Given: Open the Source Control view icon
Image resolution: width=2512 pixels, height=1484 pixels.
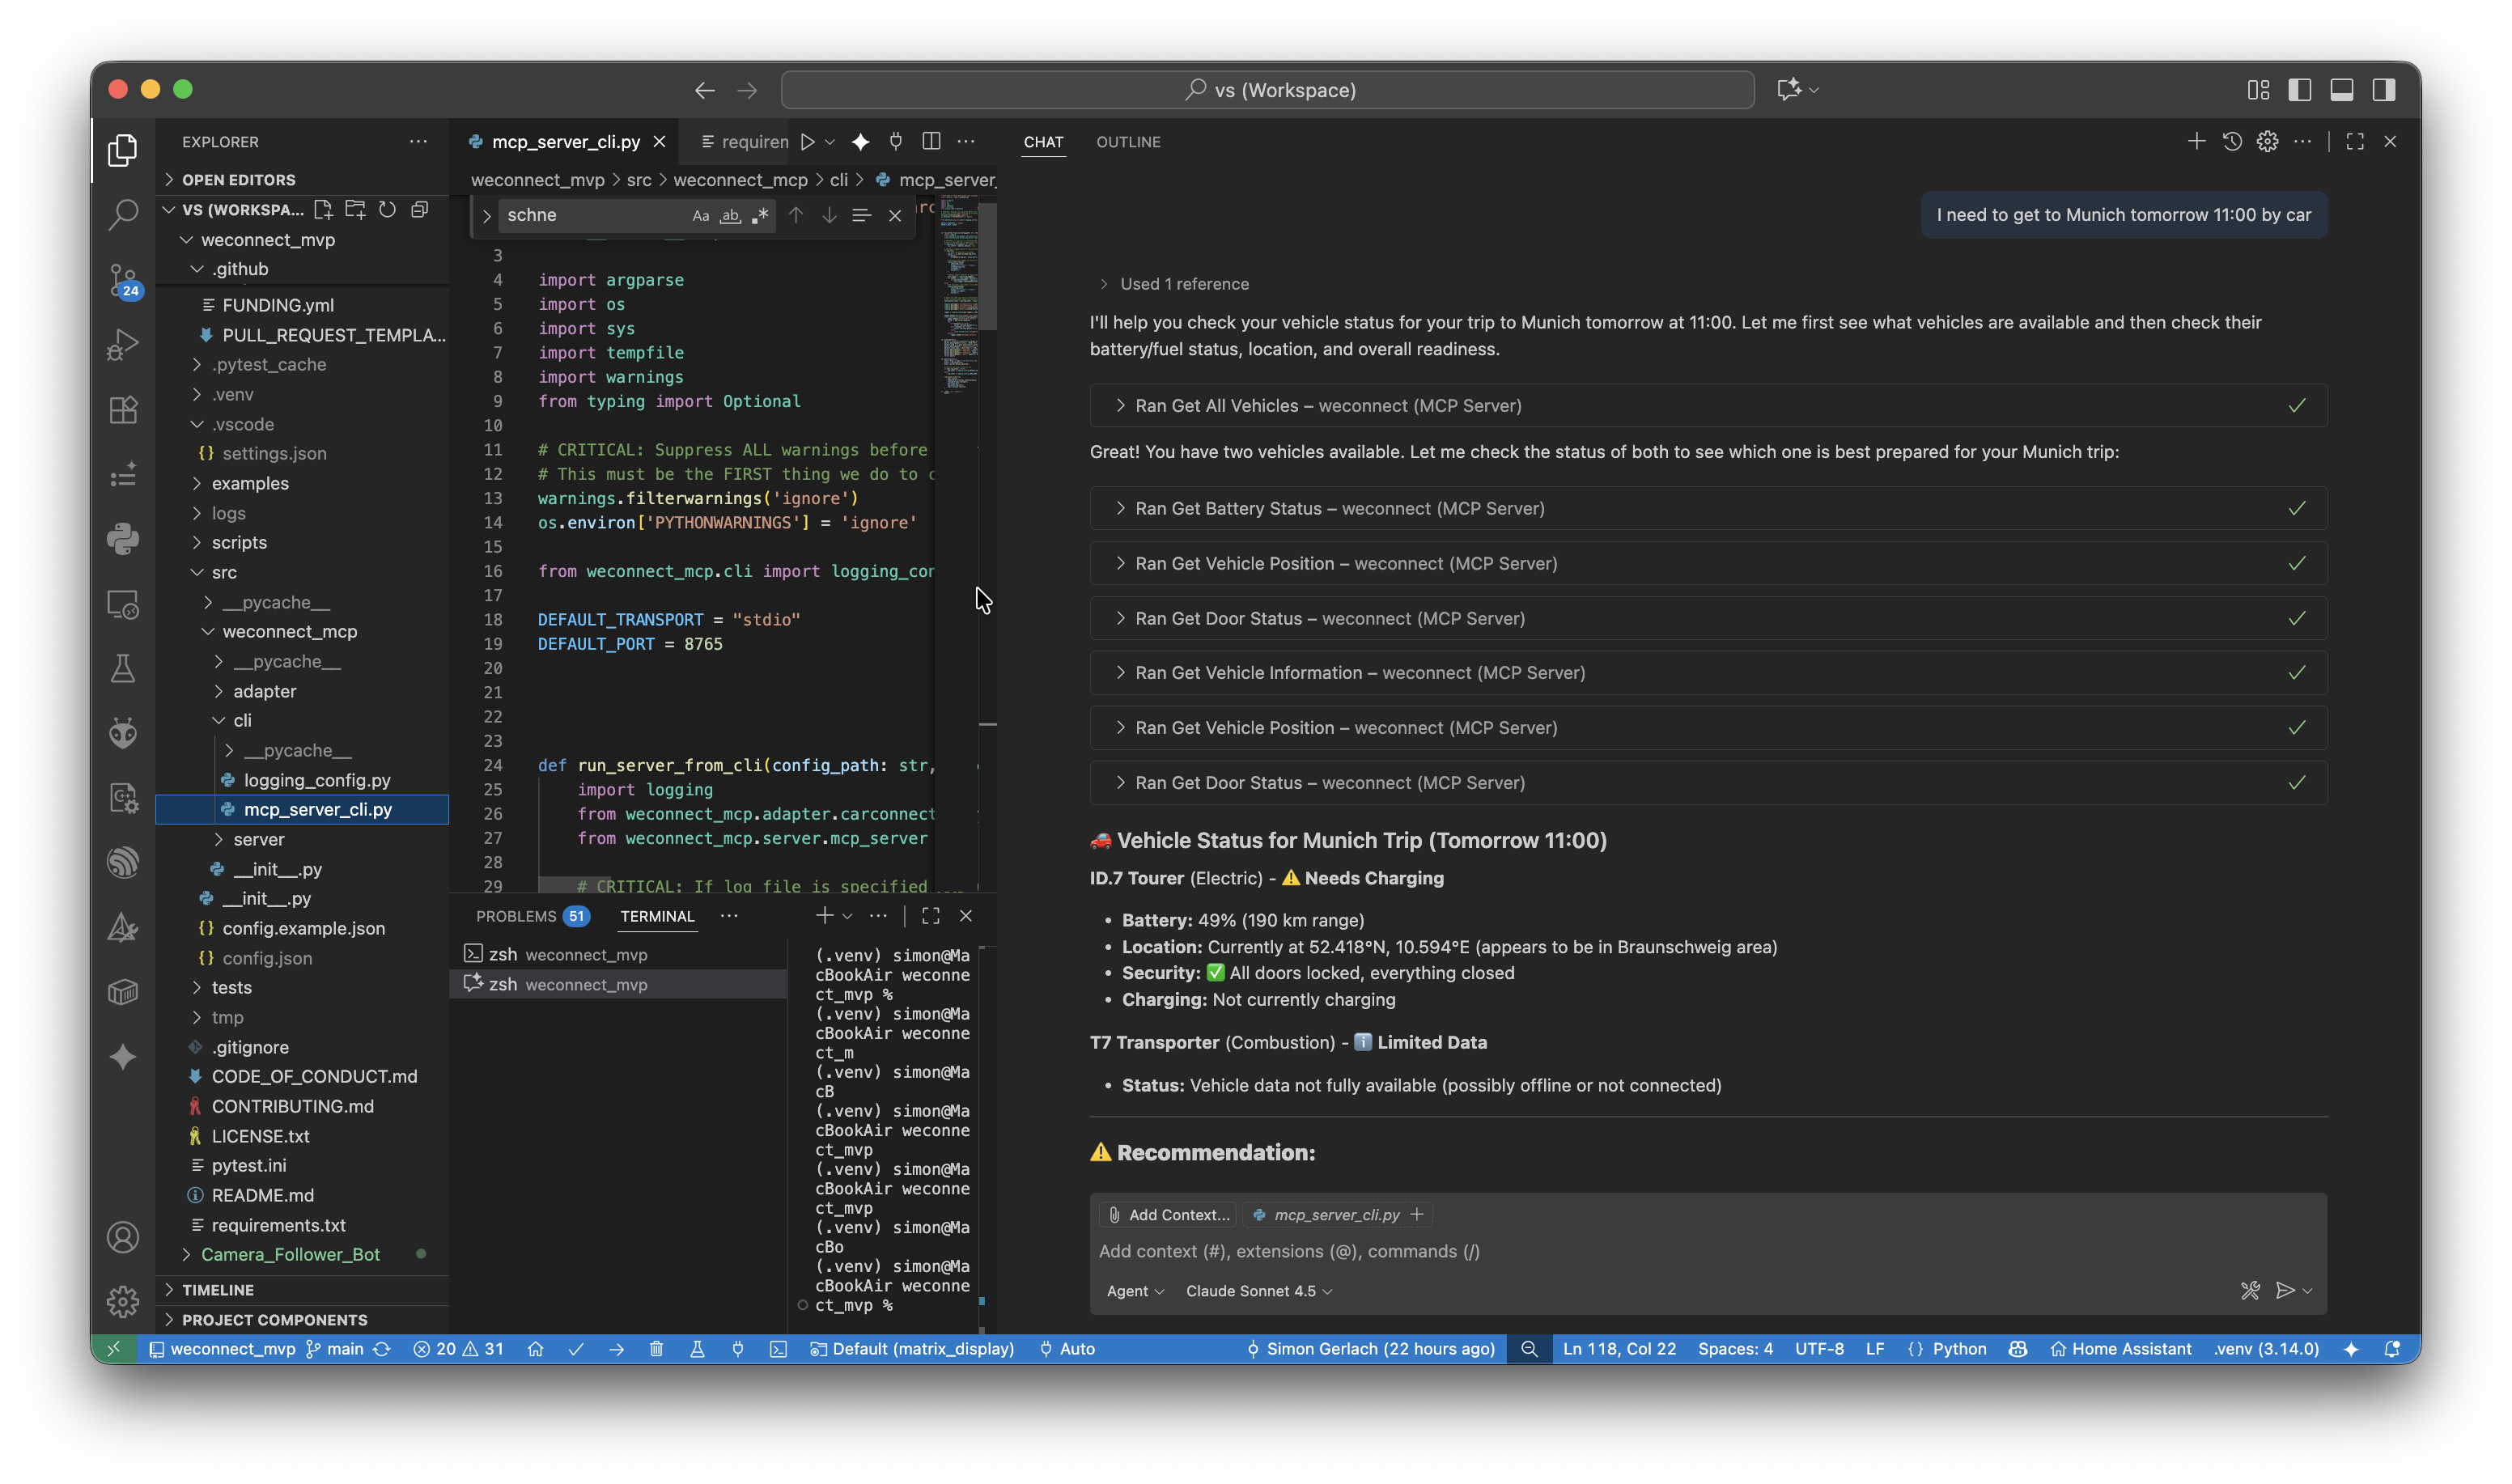Looking at the screenshot, I should pos(123,279).
